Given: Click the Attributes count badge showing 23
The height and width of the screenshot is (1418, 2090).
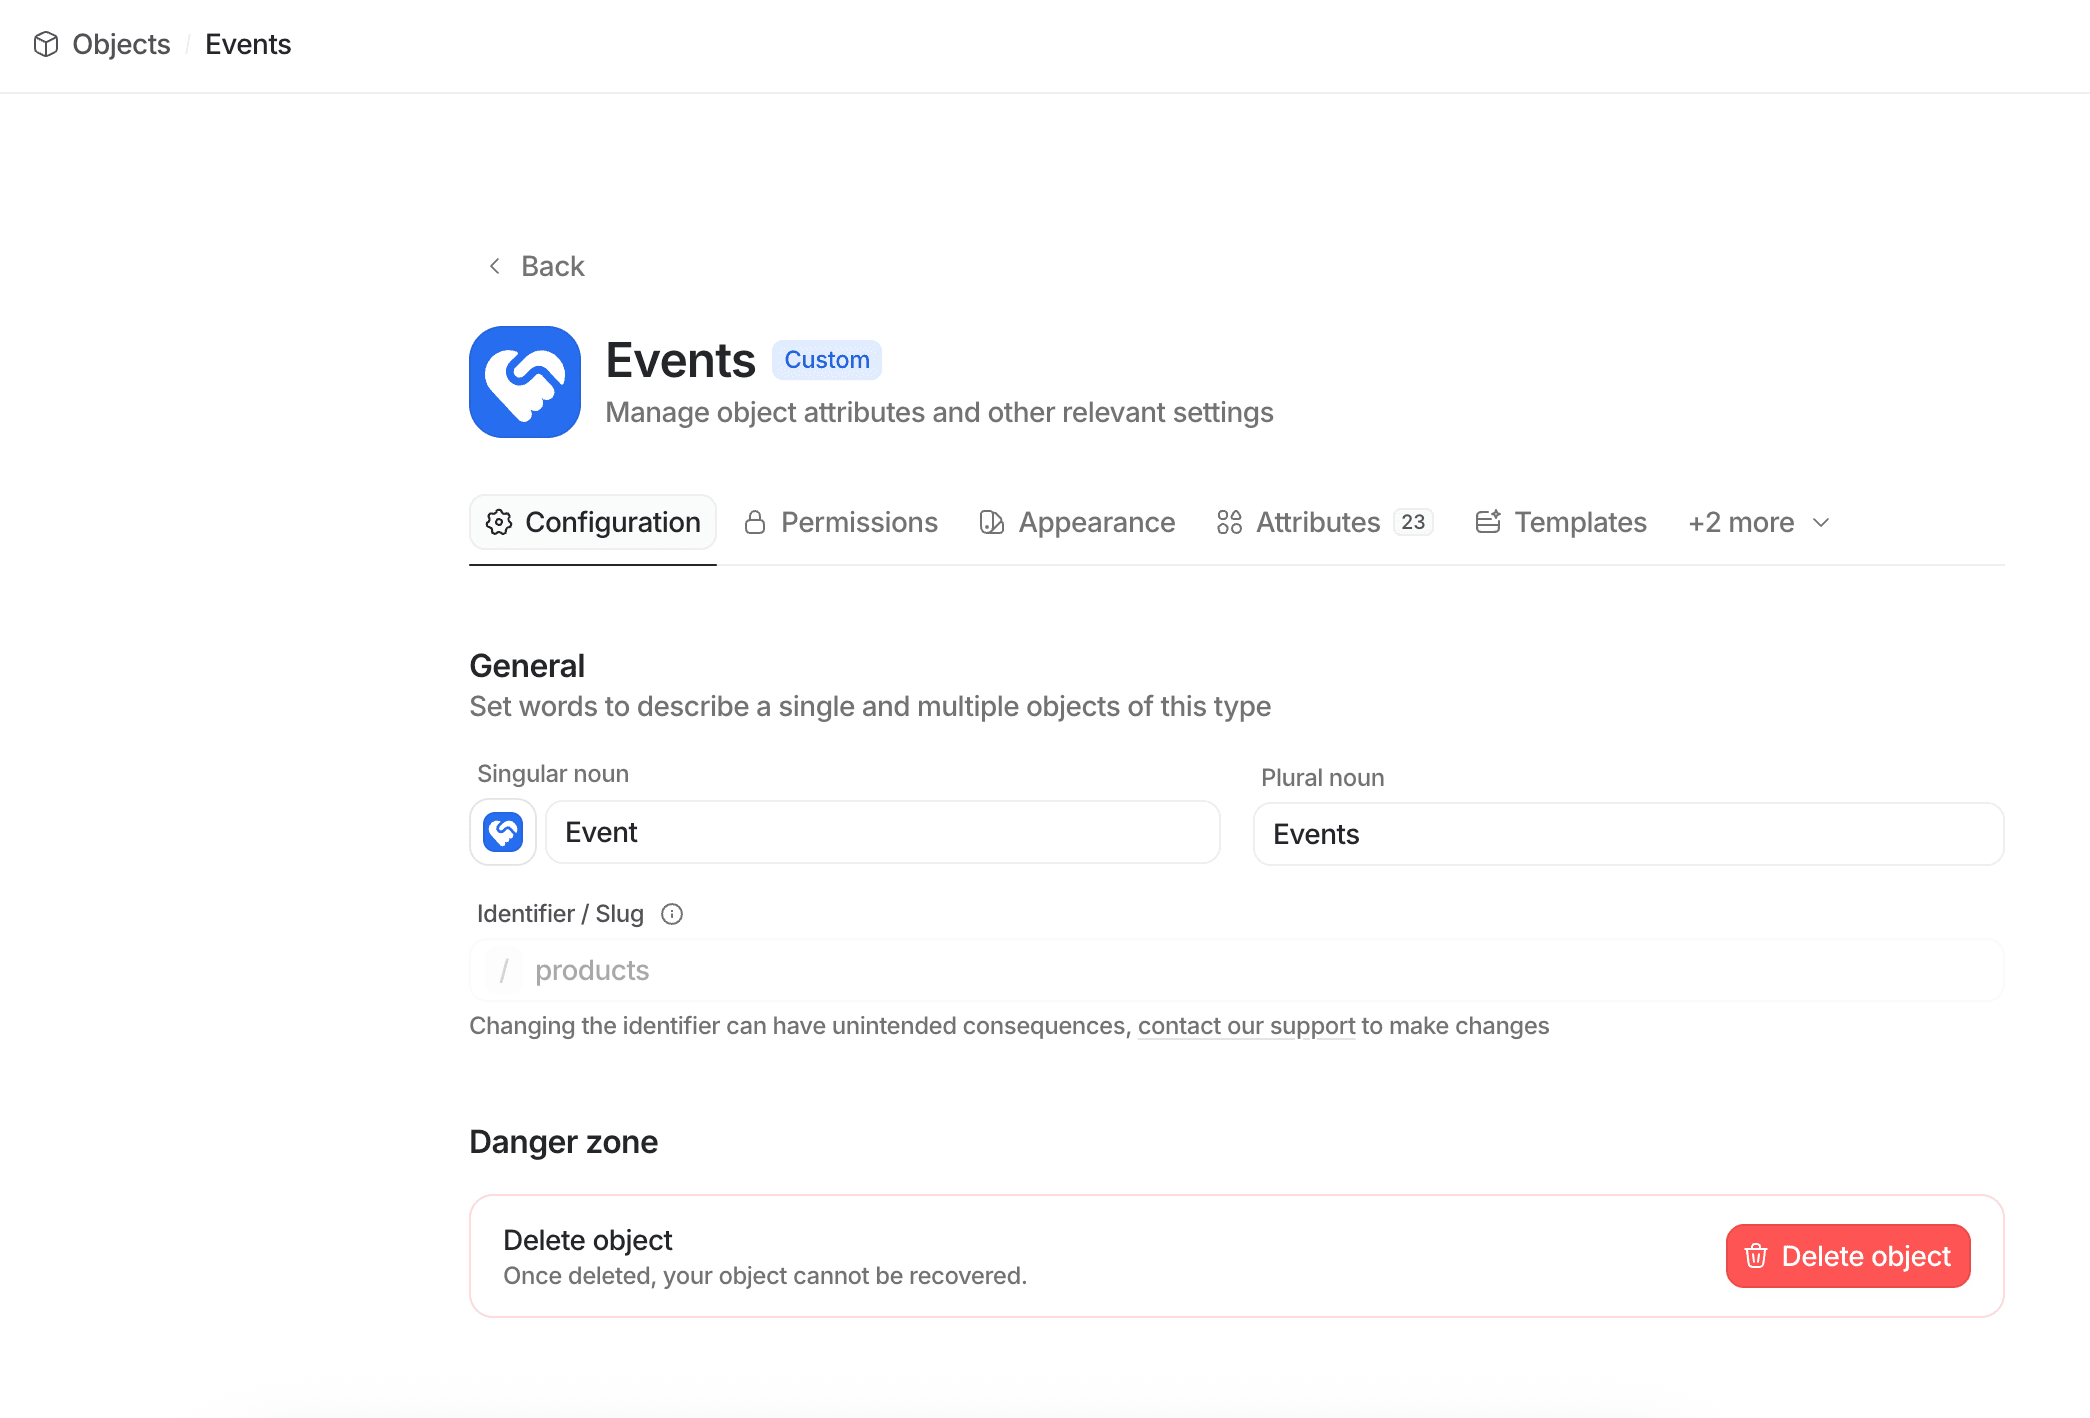Looking at the screenshot, I should point(1413,521).
